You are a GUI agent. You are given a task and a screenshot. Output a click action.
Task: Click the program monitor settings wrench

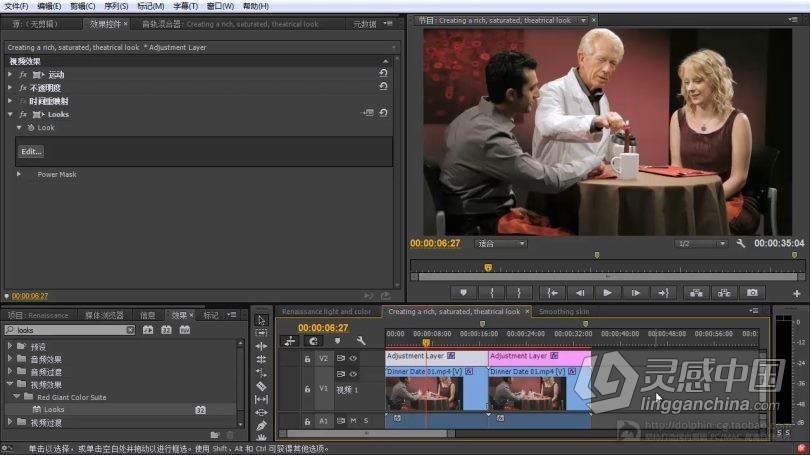point(740,243)
